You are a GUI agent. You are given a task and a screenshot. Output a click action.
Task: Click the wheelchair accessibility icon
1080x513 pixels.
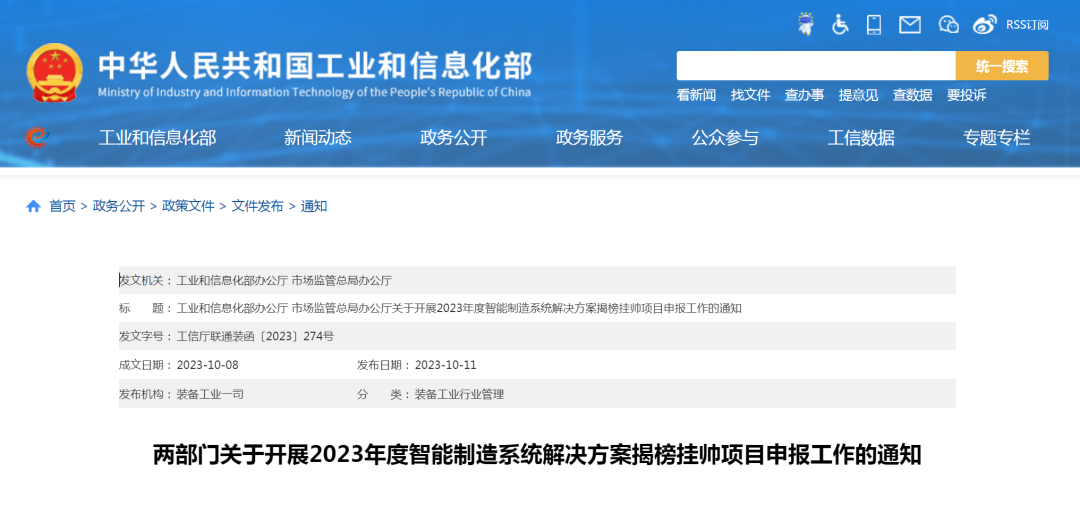[840, 24]
